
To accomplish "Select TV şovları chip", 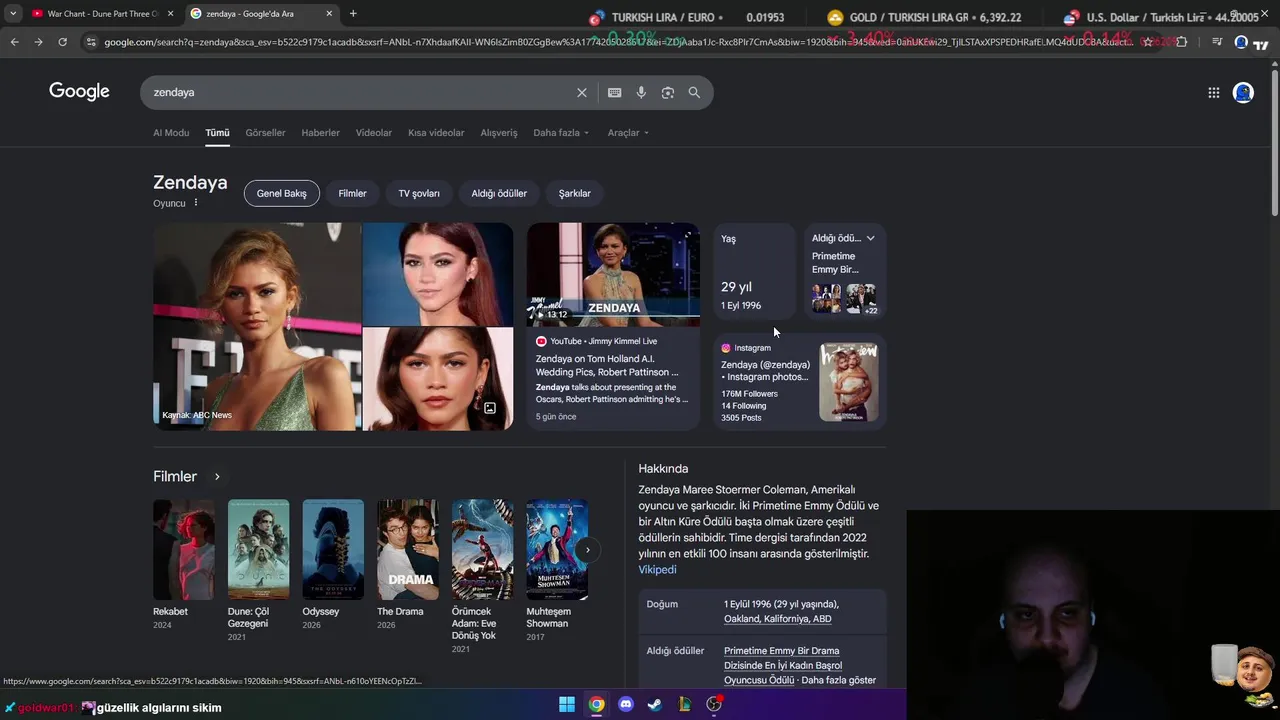I will pyautogui.click(x=419, y=193).
